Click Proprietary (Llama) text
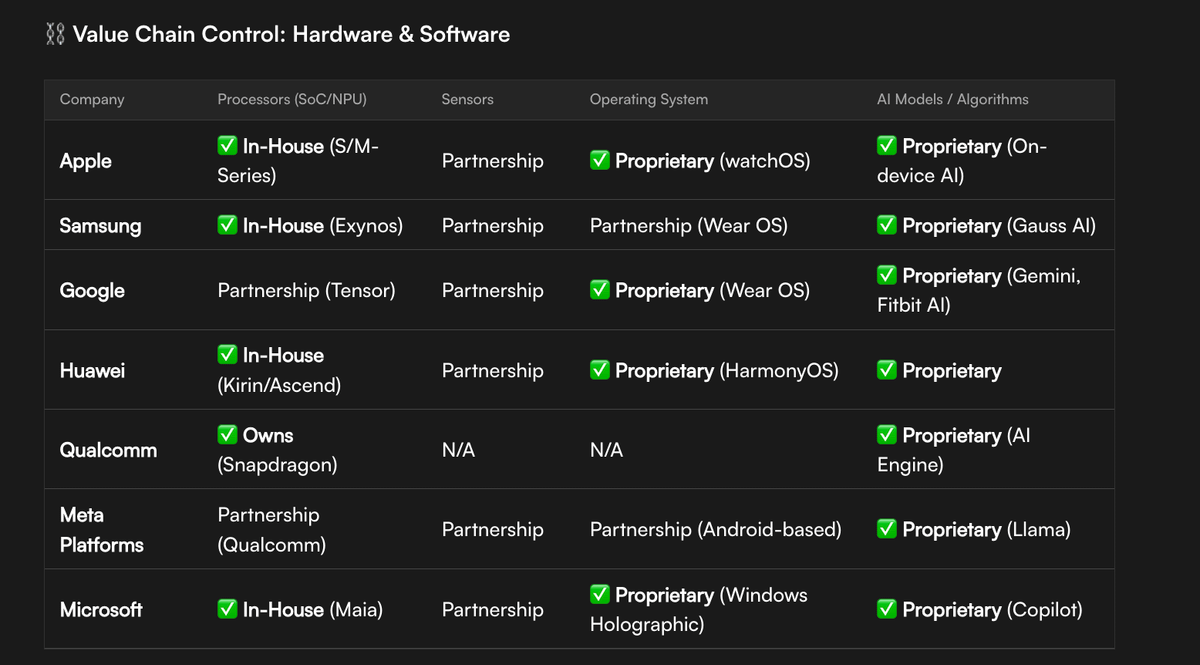The height and width of the screenshot is (665, 1200). click(x=986, y=529)
